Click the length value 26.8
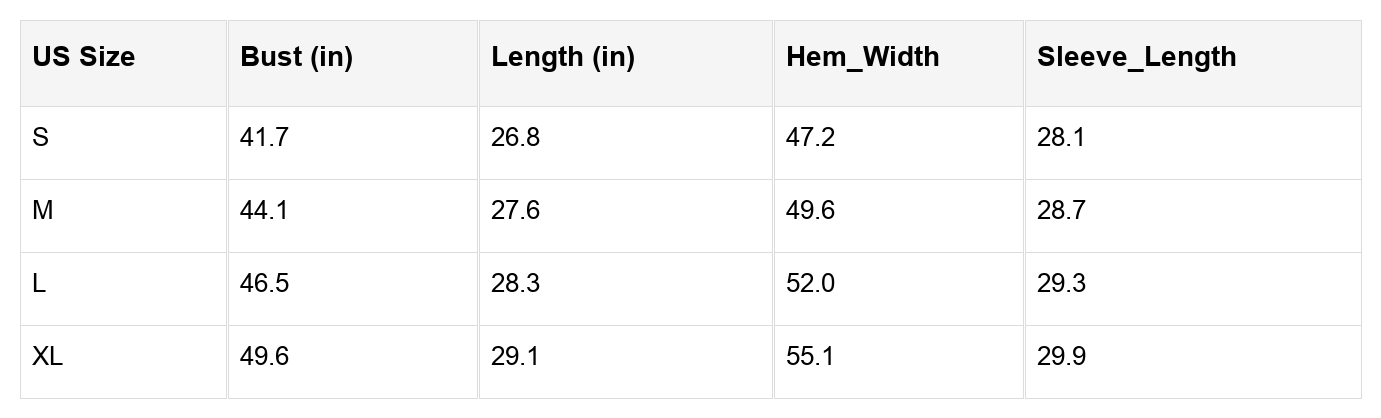The height and width of the screenshot is (418, 1381). (x=515, y=137)
